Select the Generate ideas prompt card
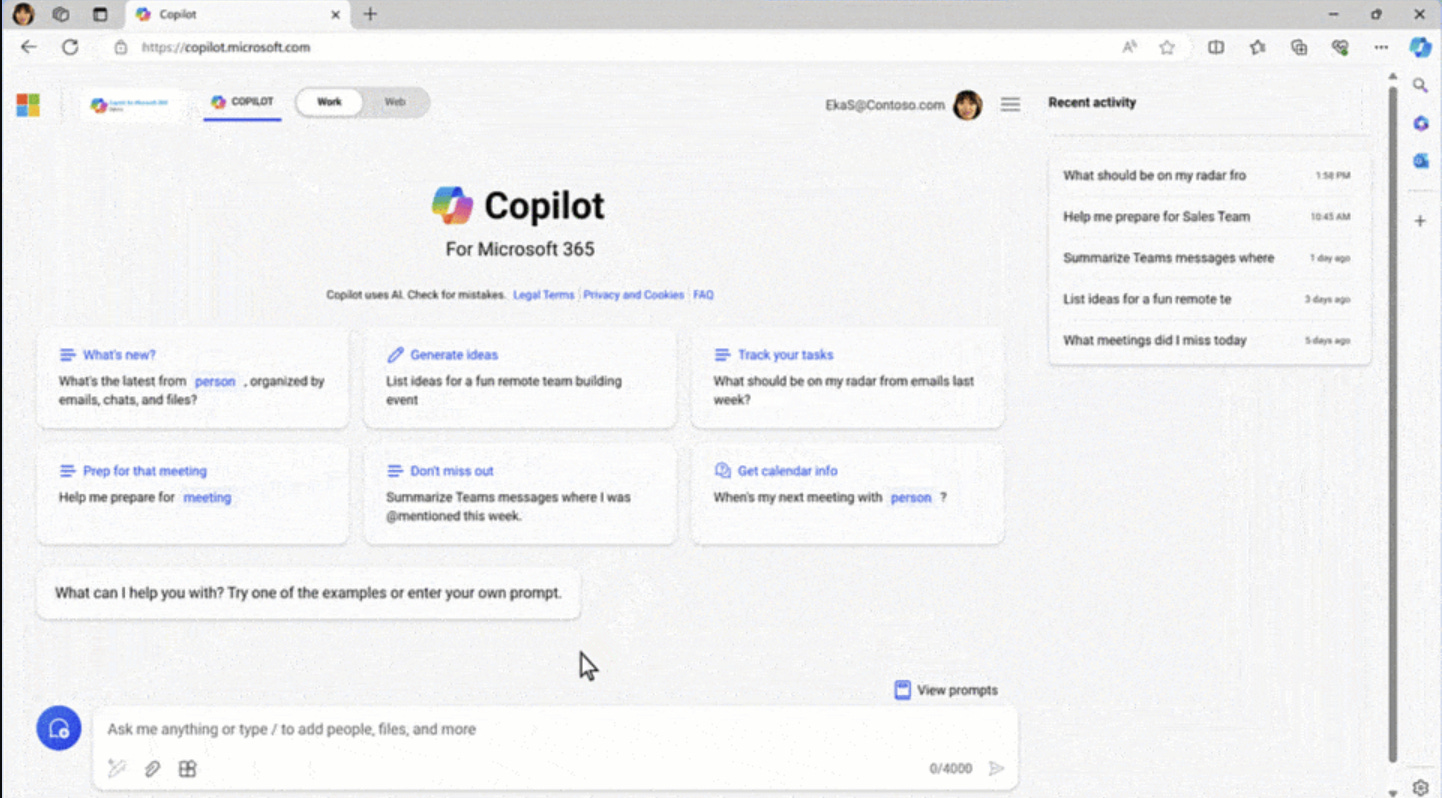Viewport: 1442px width, 798px height. (520, 378)
